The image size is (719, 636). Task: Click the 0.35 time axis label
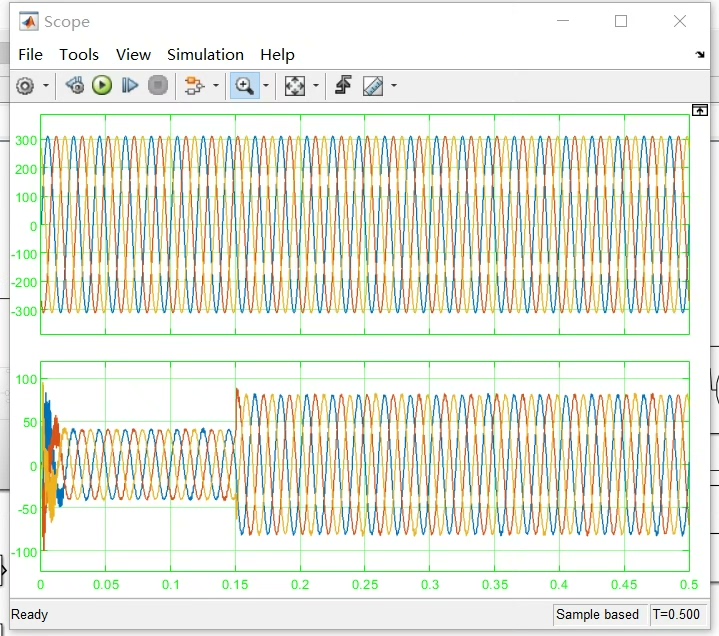point(495,585)
